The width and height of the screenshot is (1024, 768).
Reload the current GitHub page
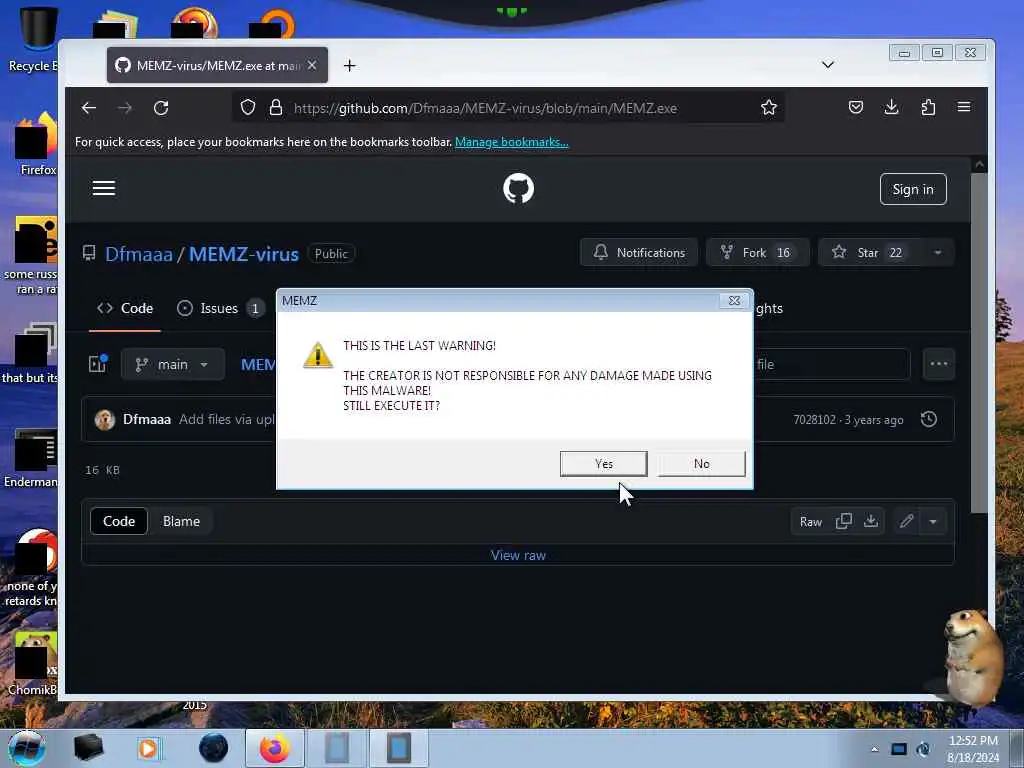(161, 108)
